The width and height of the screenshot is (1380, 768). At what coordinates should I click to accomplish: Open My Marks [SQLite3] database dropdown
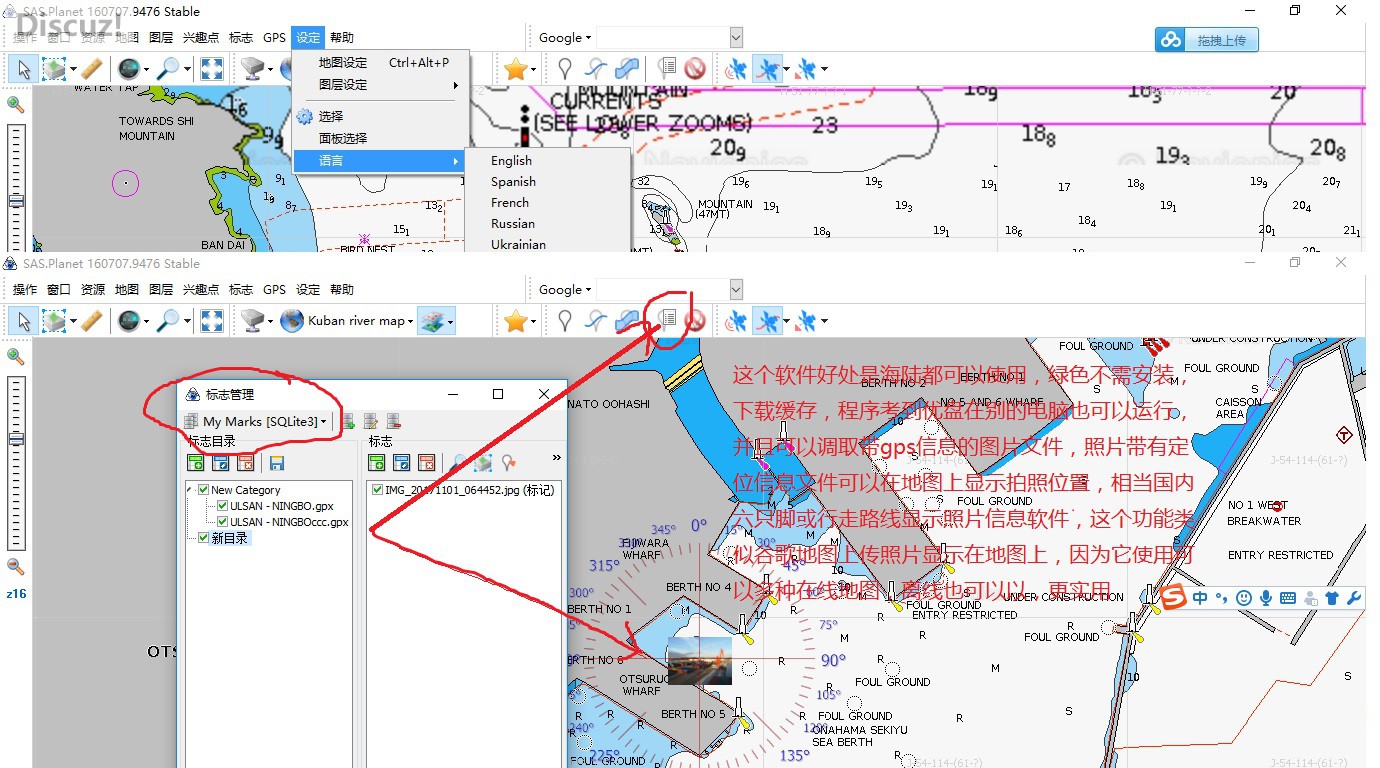tap(257, 422)
